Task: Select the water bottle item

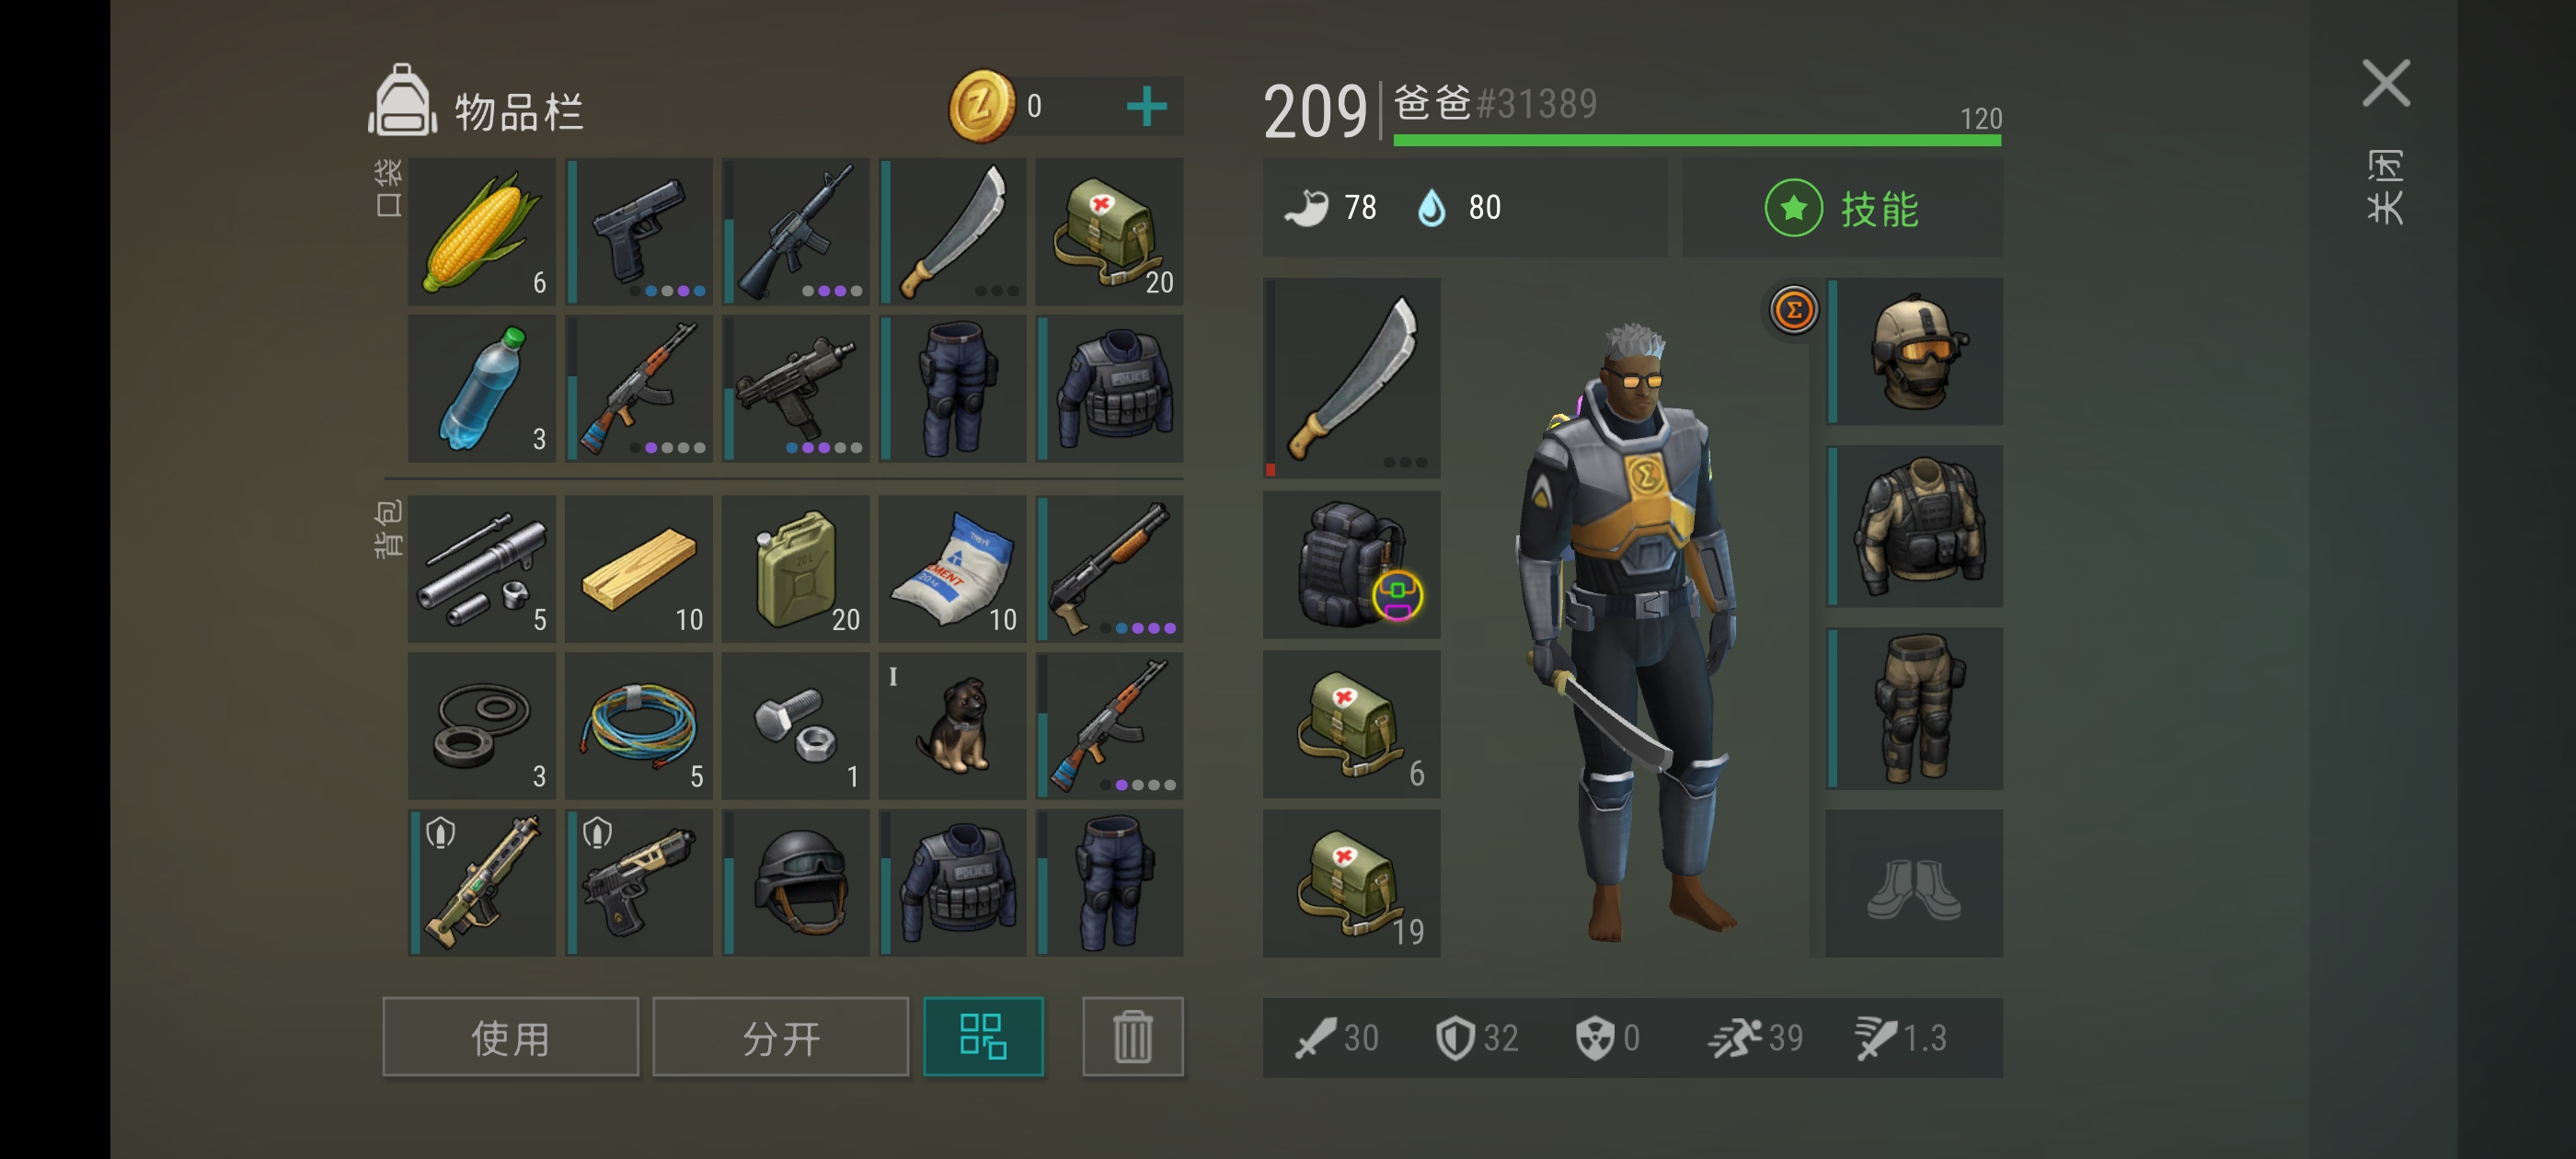Action: (482, 388)
